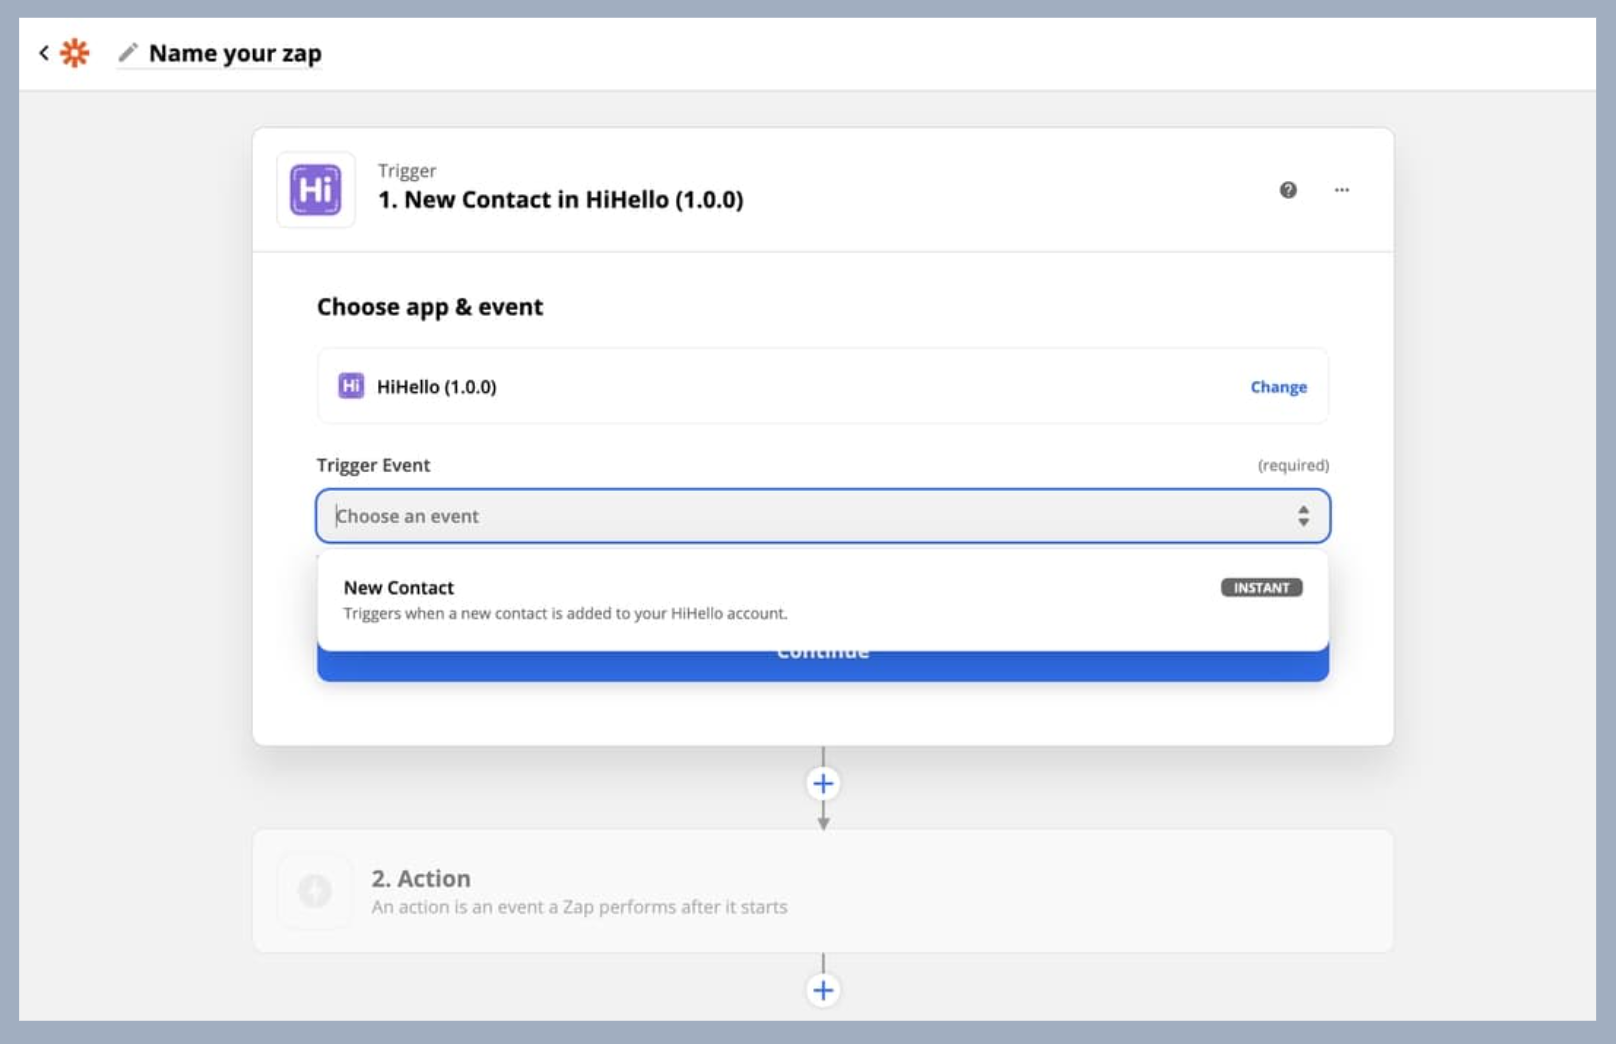
Task: Click the blue Continue button
Action: coord(823,665)
